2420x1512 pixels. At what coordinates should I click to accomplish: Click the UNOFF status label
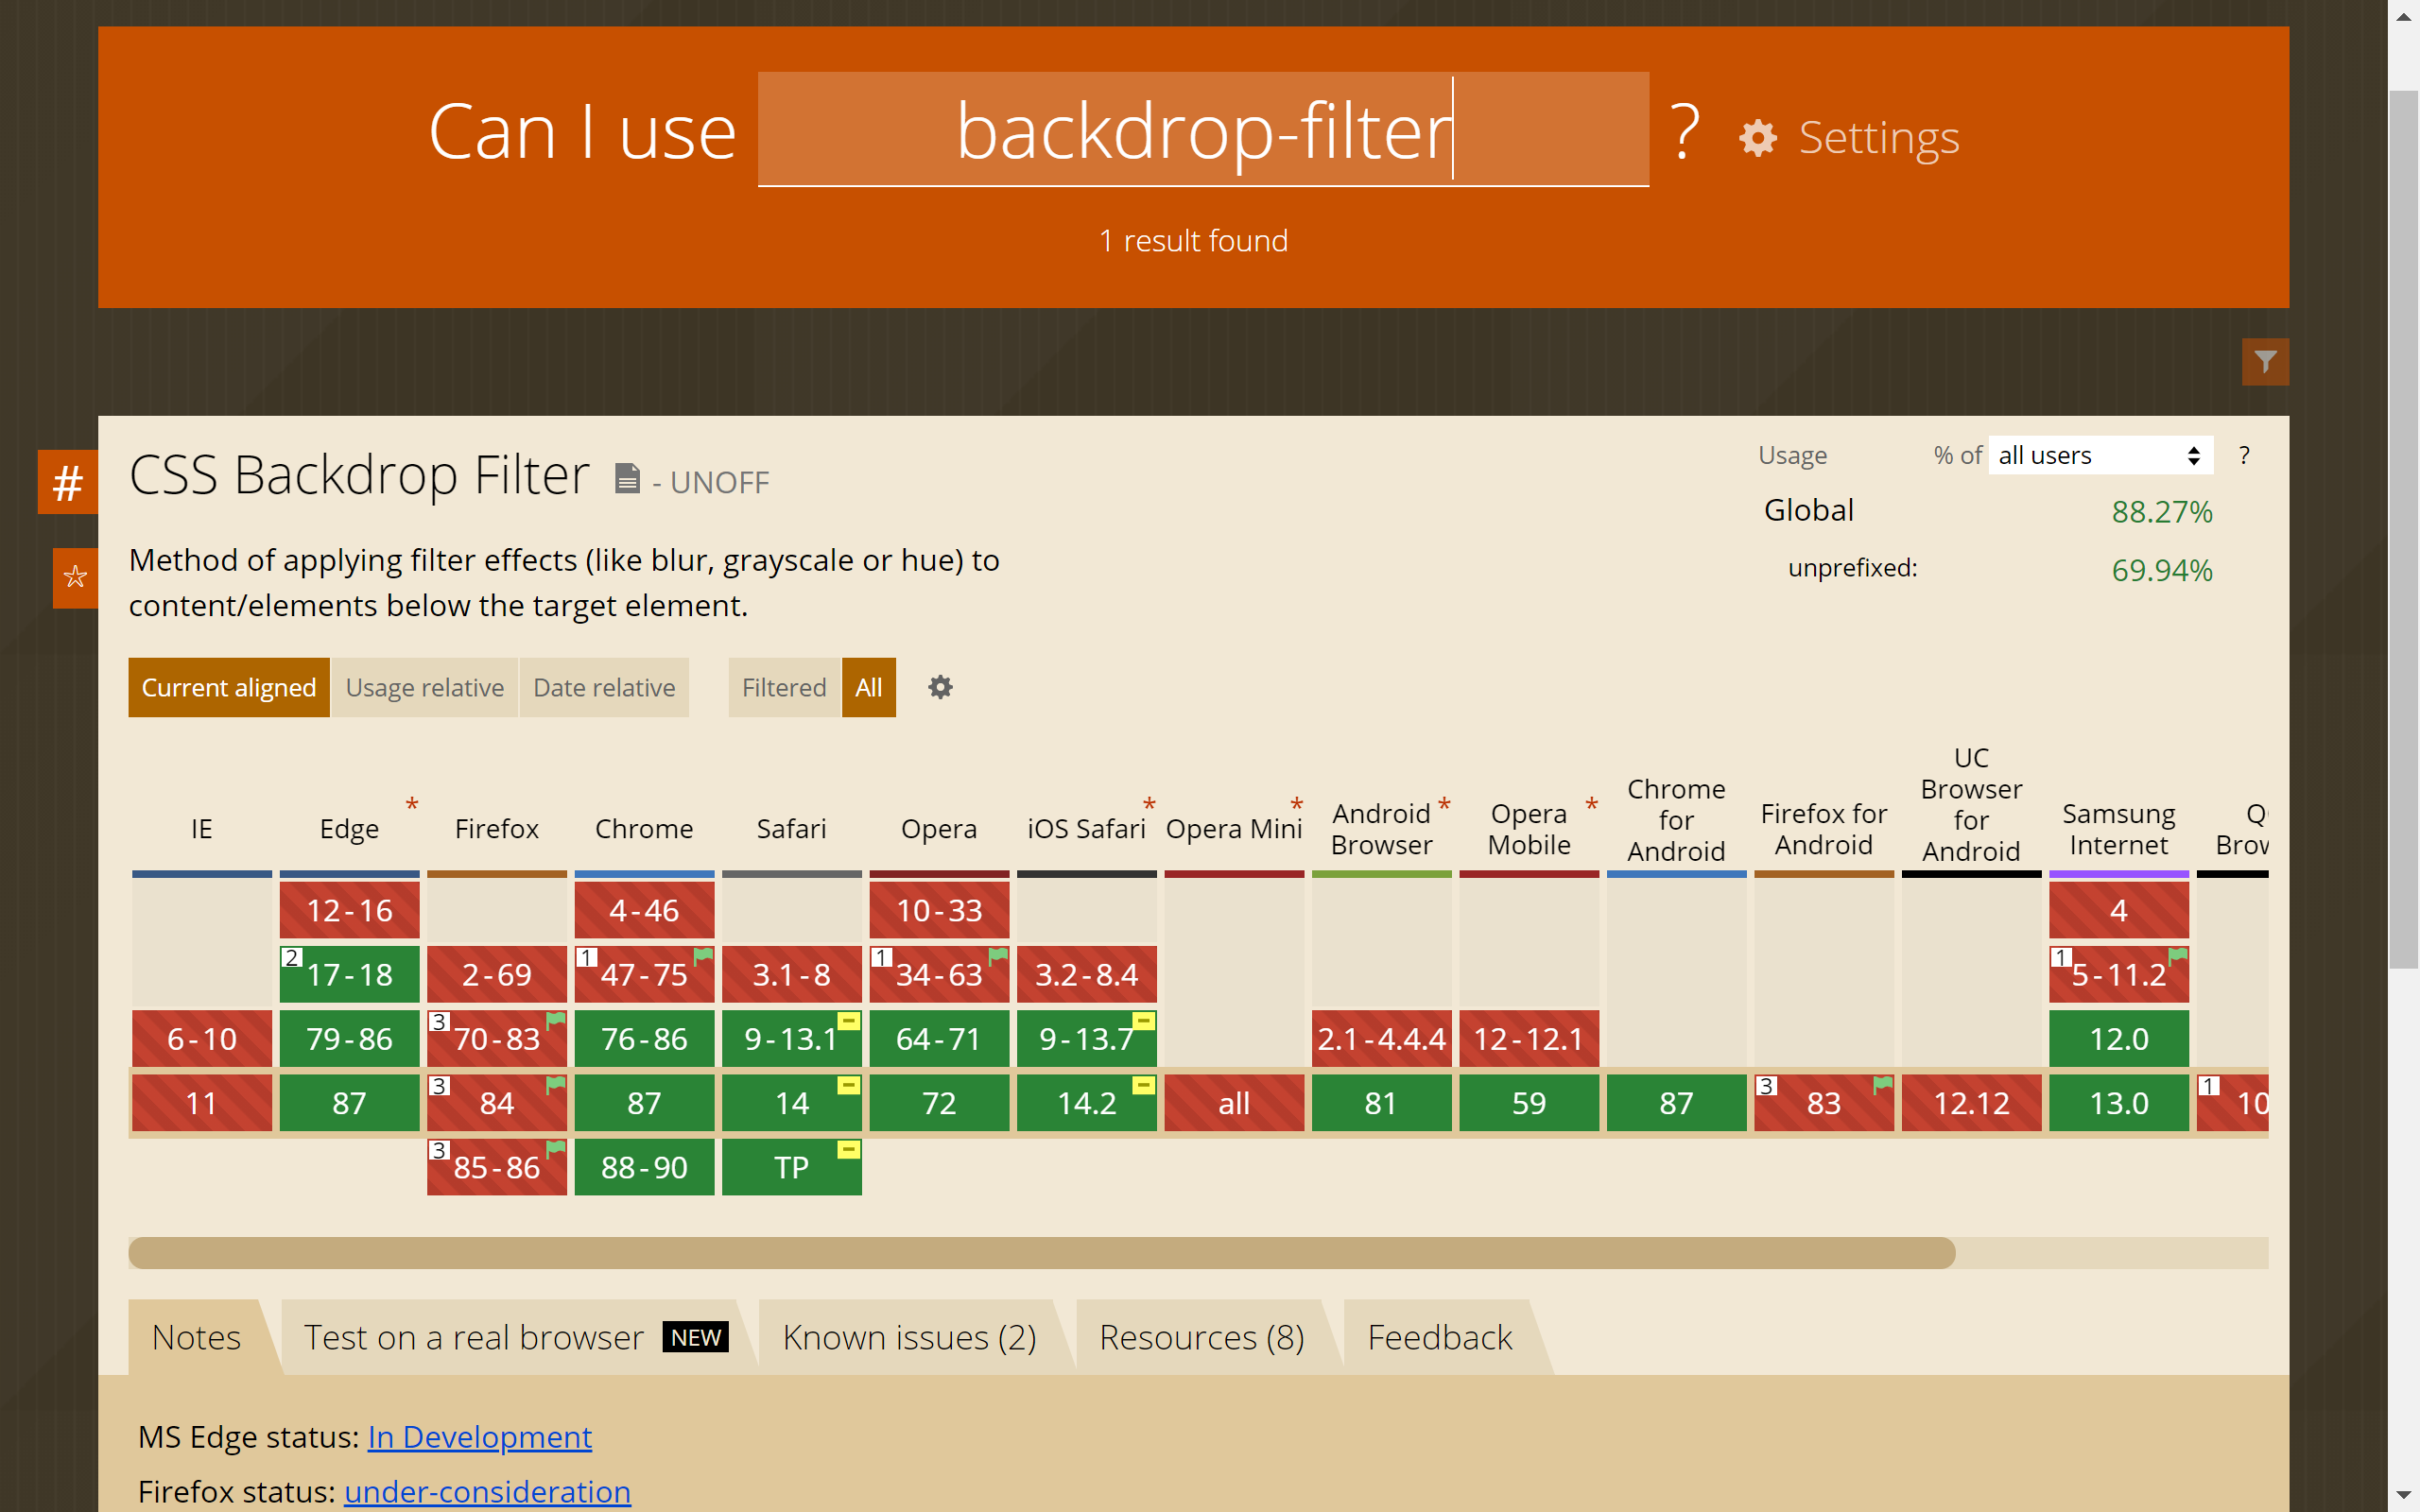(x=719, y=482)
